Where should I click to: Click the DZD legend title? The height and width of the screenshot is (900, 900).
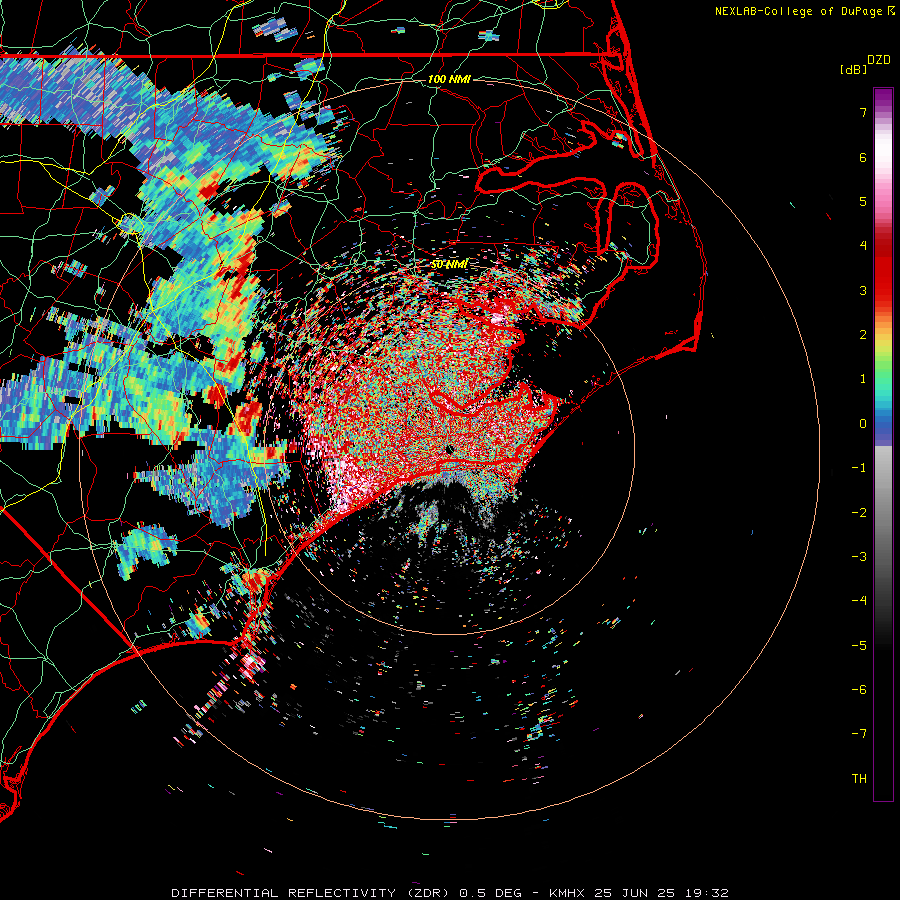coord(879,60)
